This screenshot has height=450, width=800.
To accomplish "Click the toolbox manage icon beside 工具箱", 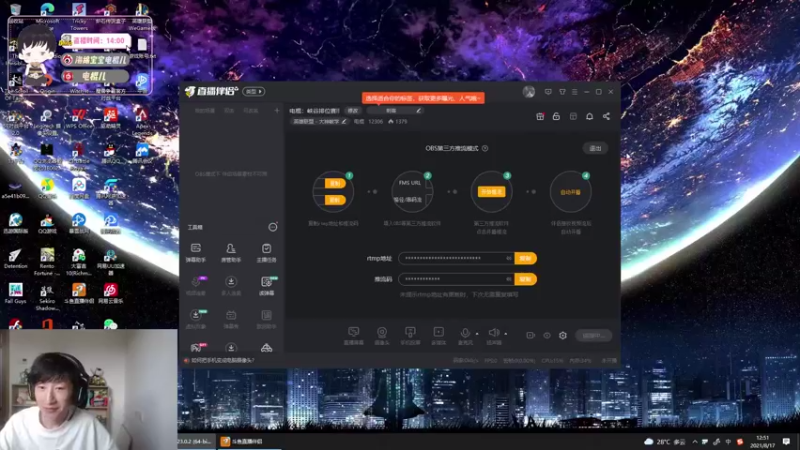I will pyautogui.click(x=273, y=227).
